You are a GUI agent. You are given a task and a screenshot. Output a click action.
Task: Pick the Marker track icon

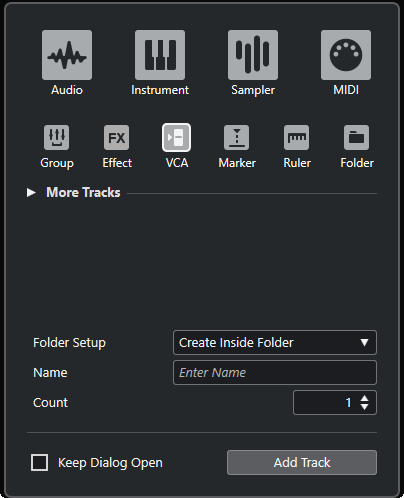pos(237,137)
